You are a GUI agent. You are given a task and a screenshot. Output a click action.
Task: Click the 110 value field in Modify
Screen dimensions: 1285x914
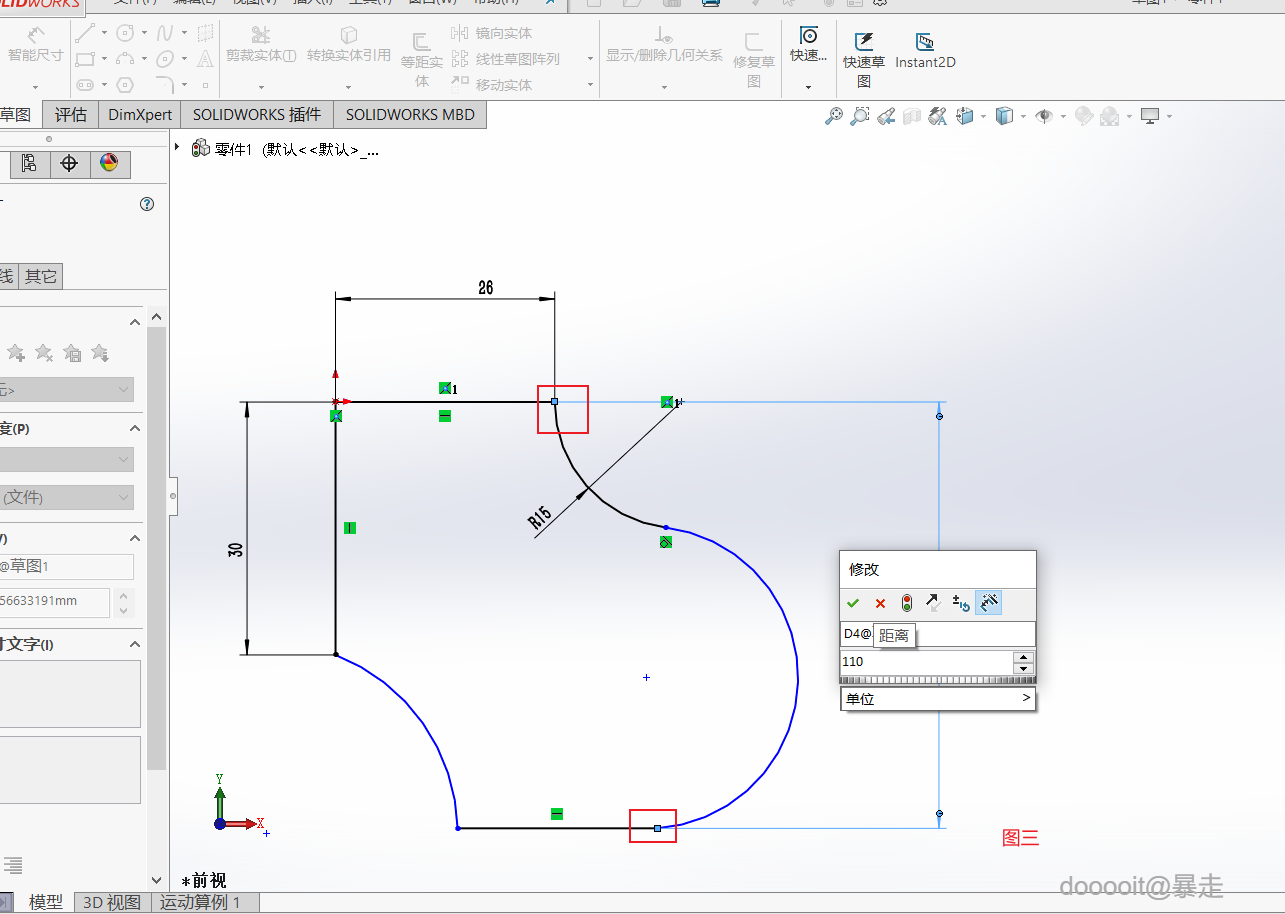926,662
